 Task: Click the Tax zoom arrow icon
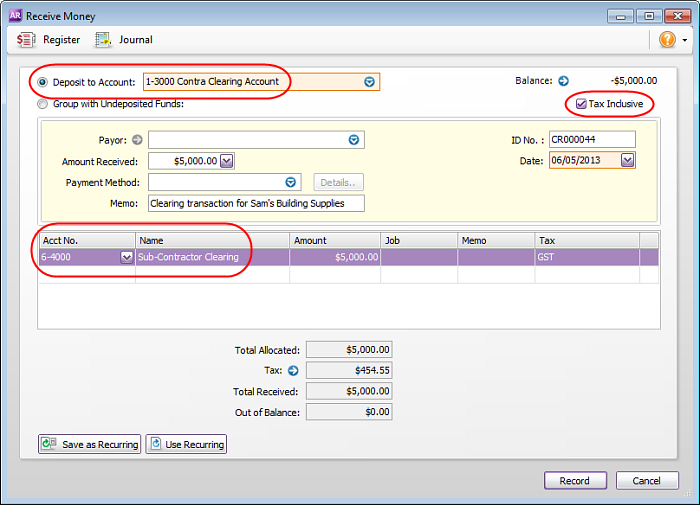pos(293,370)
